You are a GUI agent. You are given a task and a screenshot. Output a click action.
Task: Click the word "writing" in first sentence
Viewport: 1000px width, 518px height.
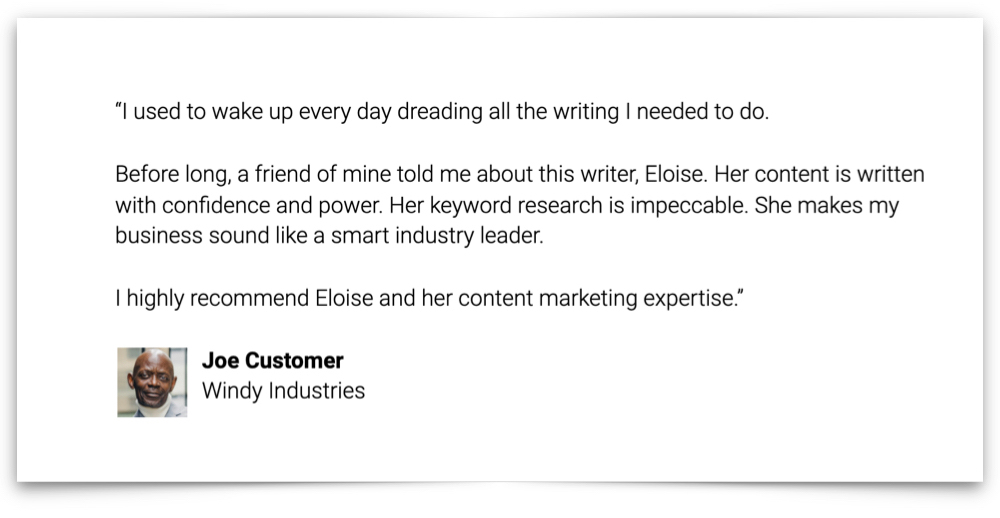[x=586, y=112]
